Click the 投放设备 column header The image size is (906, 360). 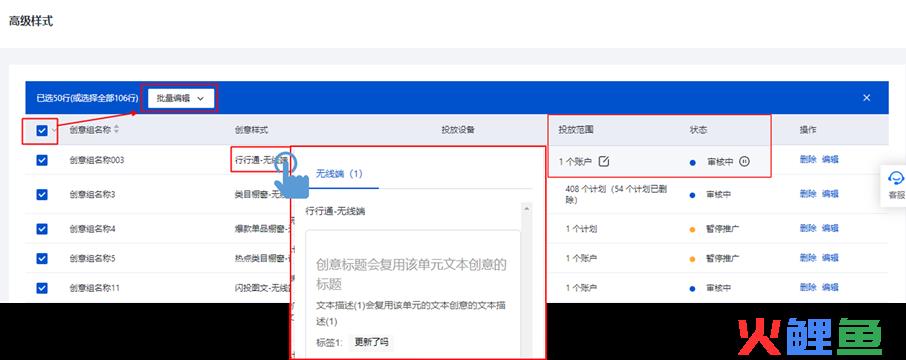[458, 130]
